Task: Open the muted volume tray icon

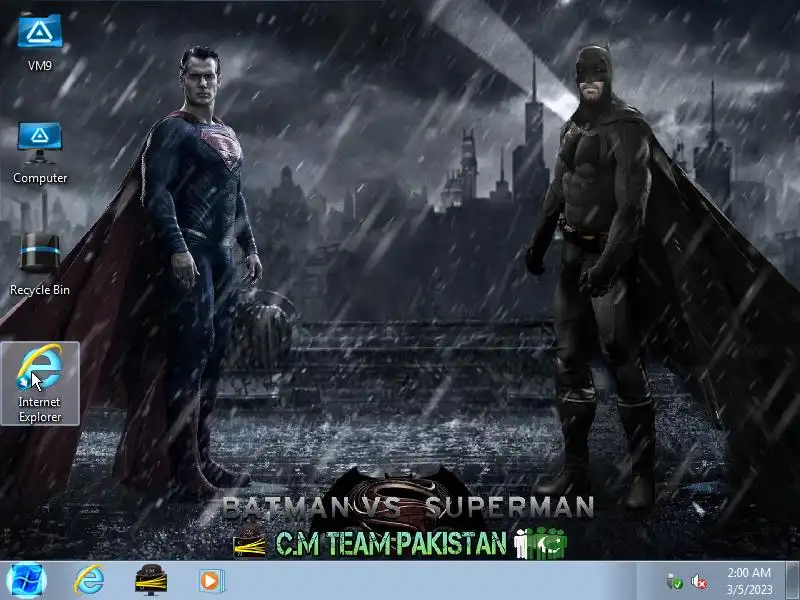Action: (x=699, y=582)
